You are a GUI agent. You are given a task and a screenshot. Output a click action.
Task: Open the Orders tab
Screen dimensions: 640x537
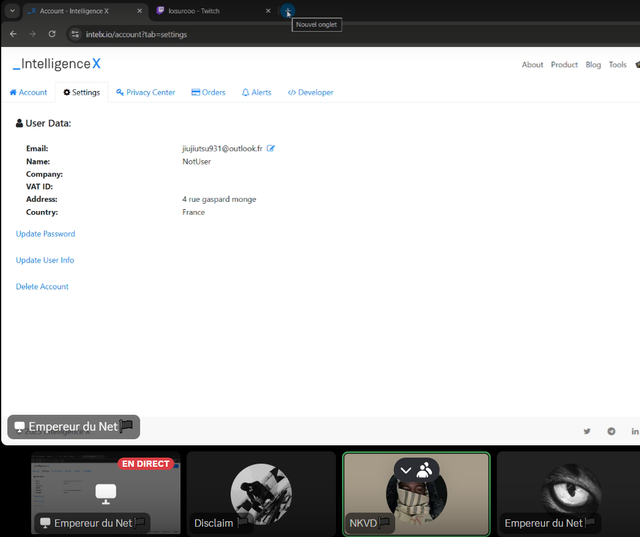[x=208, y=92]
